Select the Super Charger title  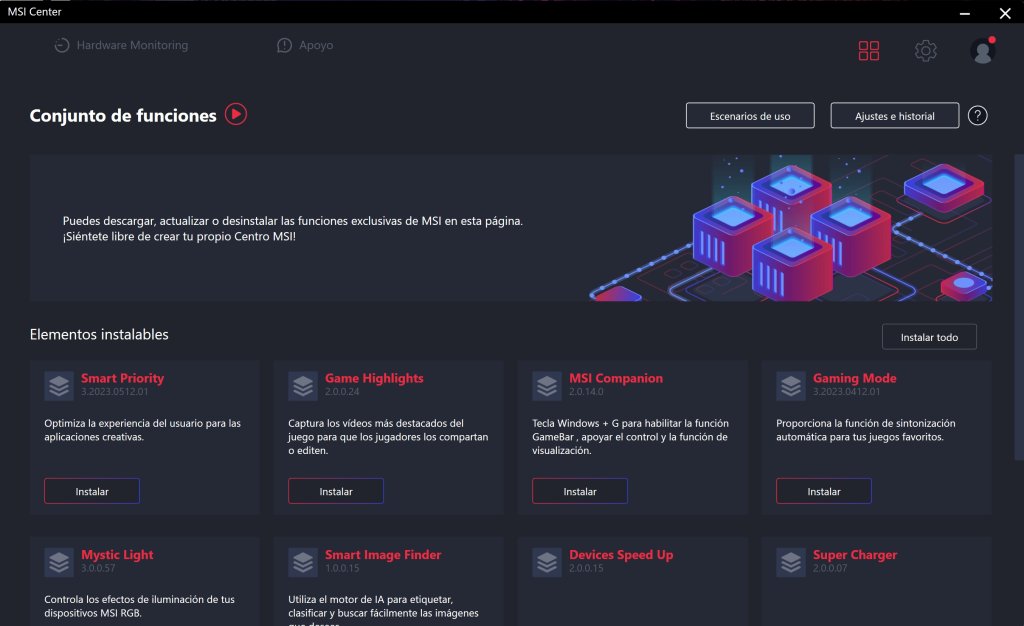pos(855,554)
